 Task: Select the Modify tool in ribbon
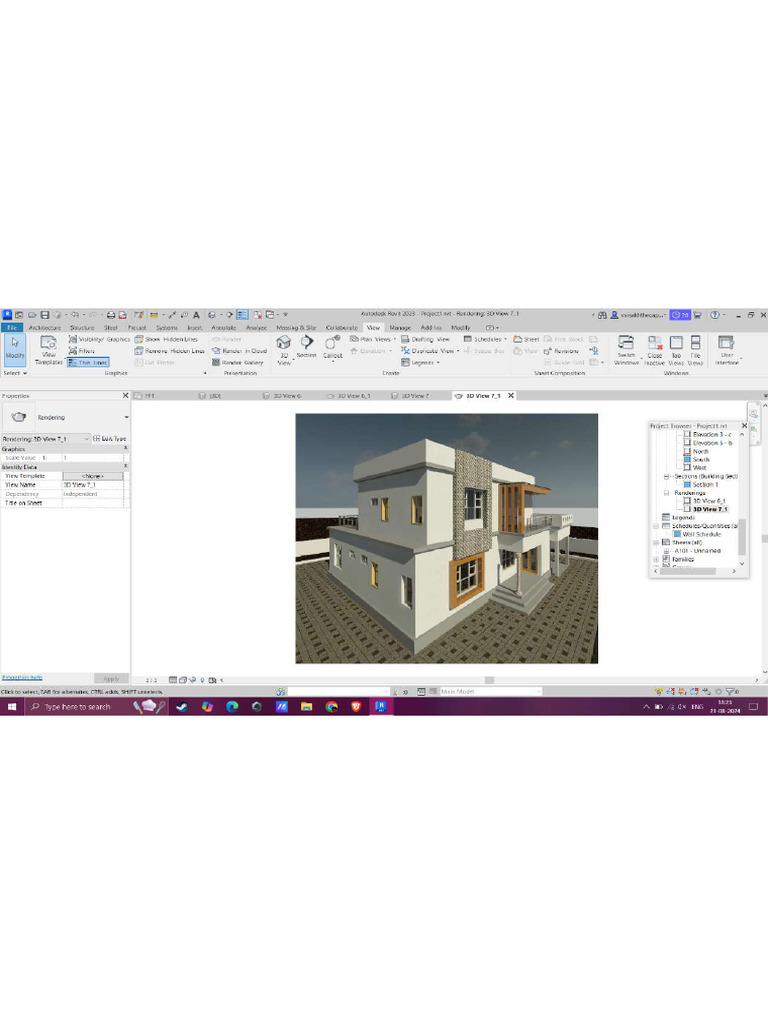pos(15,349)
